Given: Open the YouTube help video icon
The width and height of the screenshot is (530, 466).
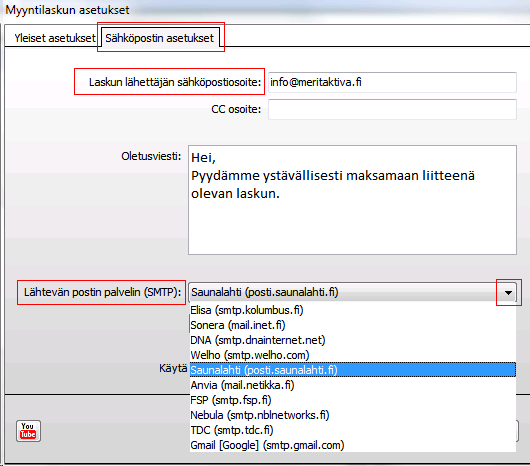Looking at the screenshot, I should tap(28, 431).
